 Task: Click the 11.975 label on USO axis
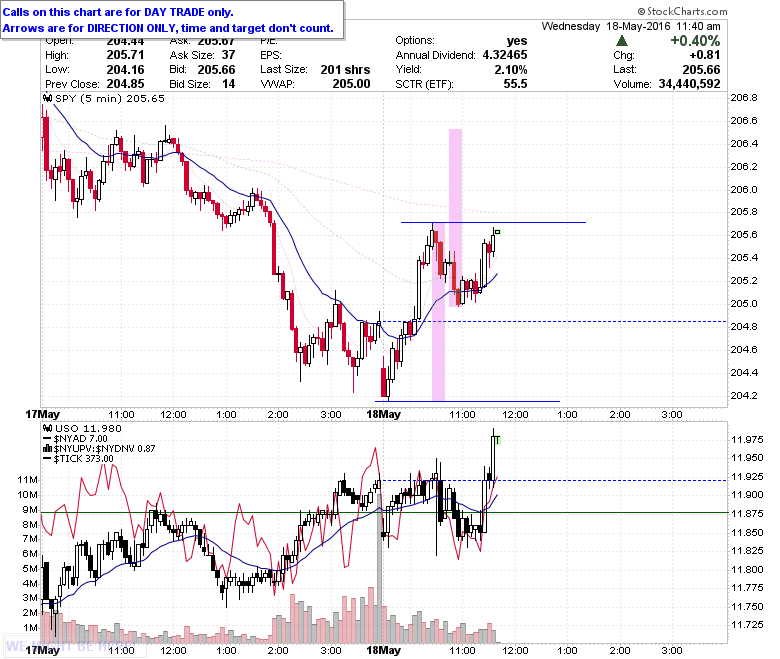point(747,440)
